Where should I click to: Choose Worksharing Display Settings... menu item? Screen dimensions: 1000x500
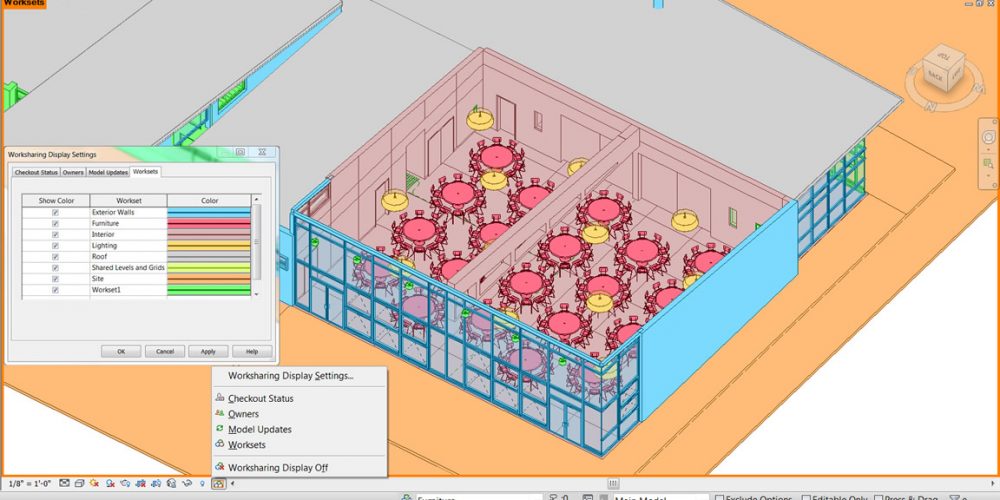click(290, 376)
